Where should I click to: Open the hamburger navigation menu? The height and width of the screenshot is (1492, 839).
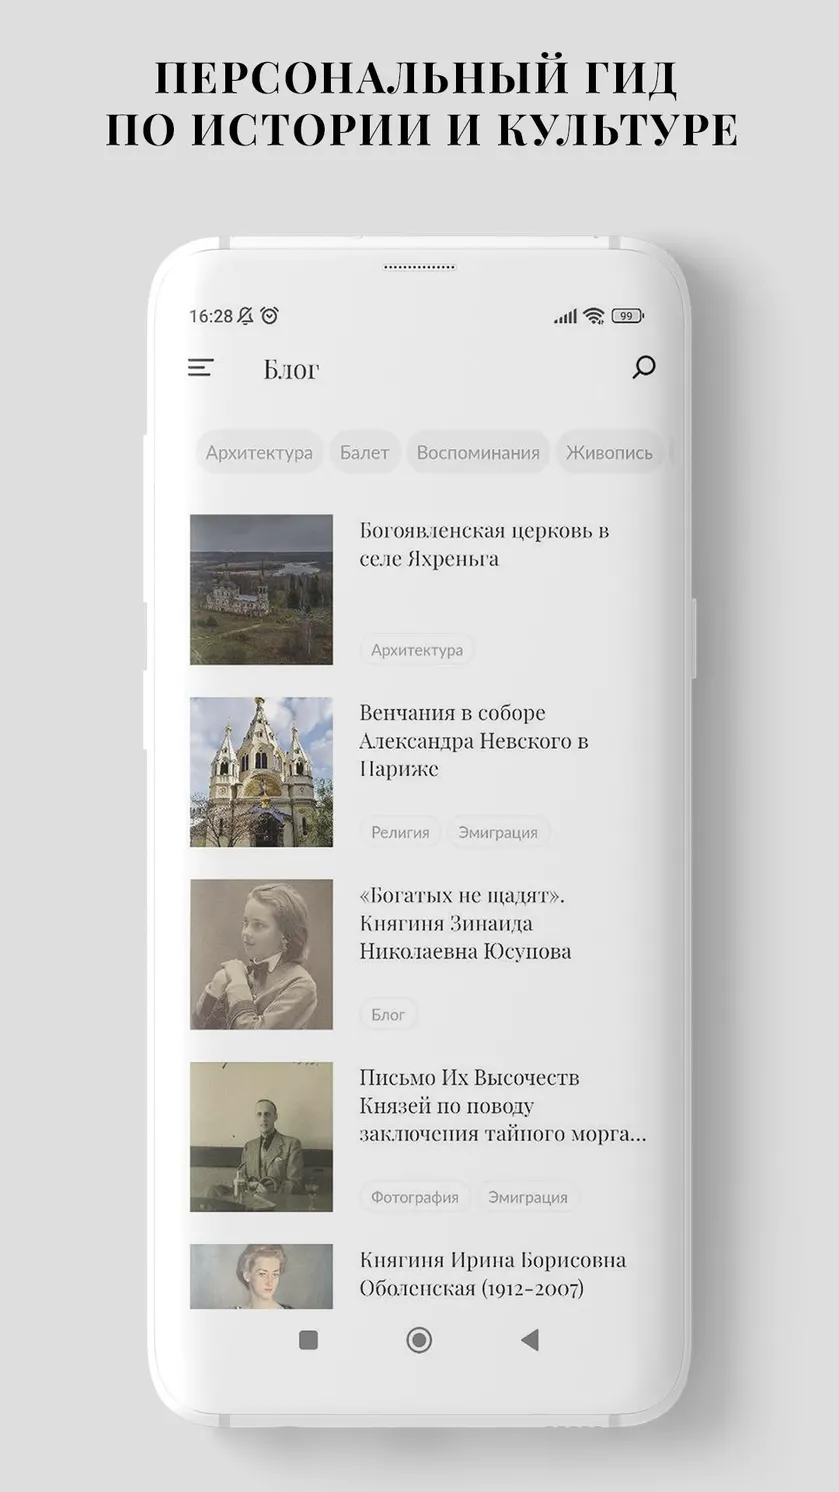200,368
